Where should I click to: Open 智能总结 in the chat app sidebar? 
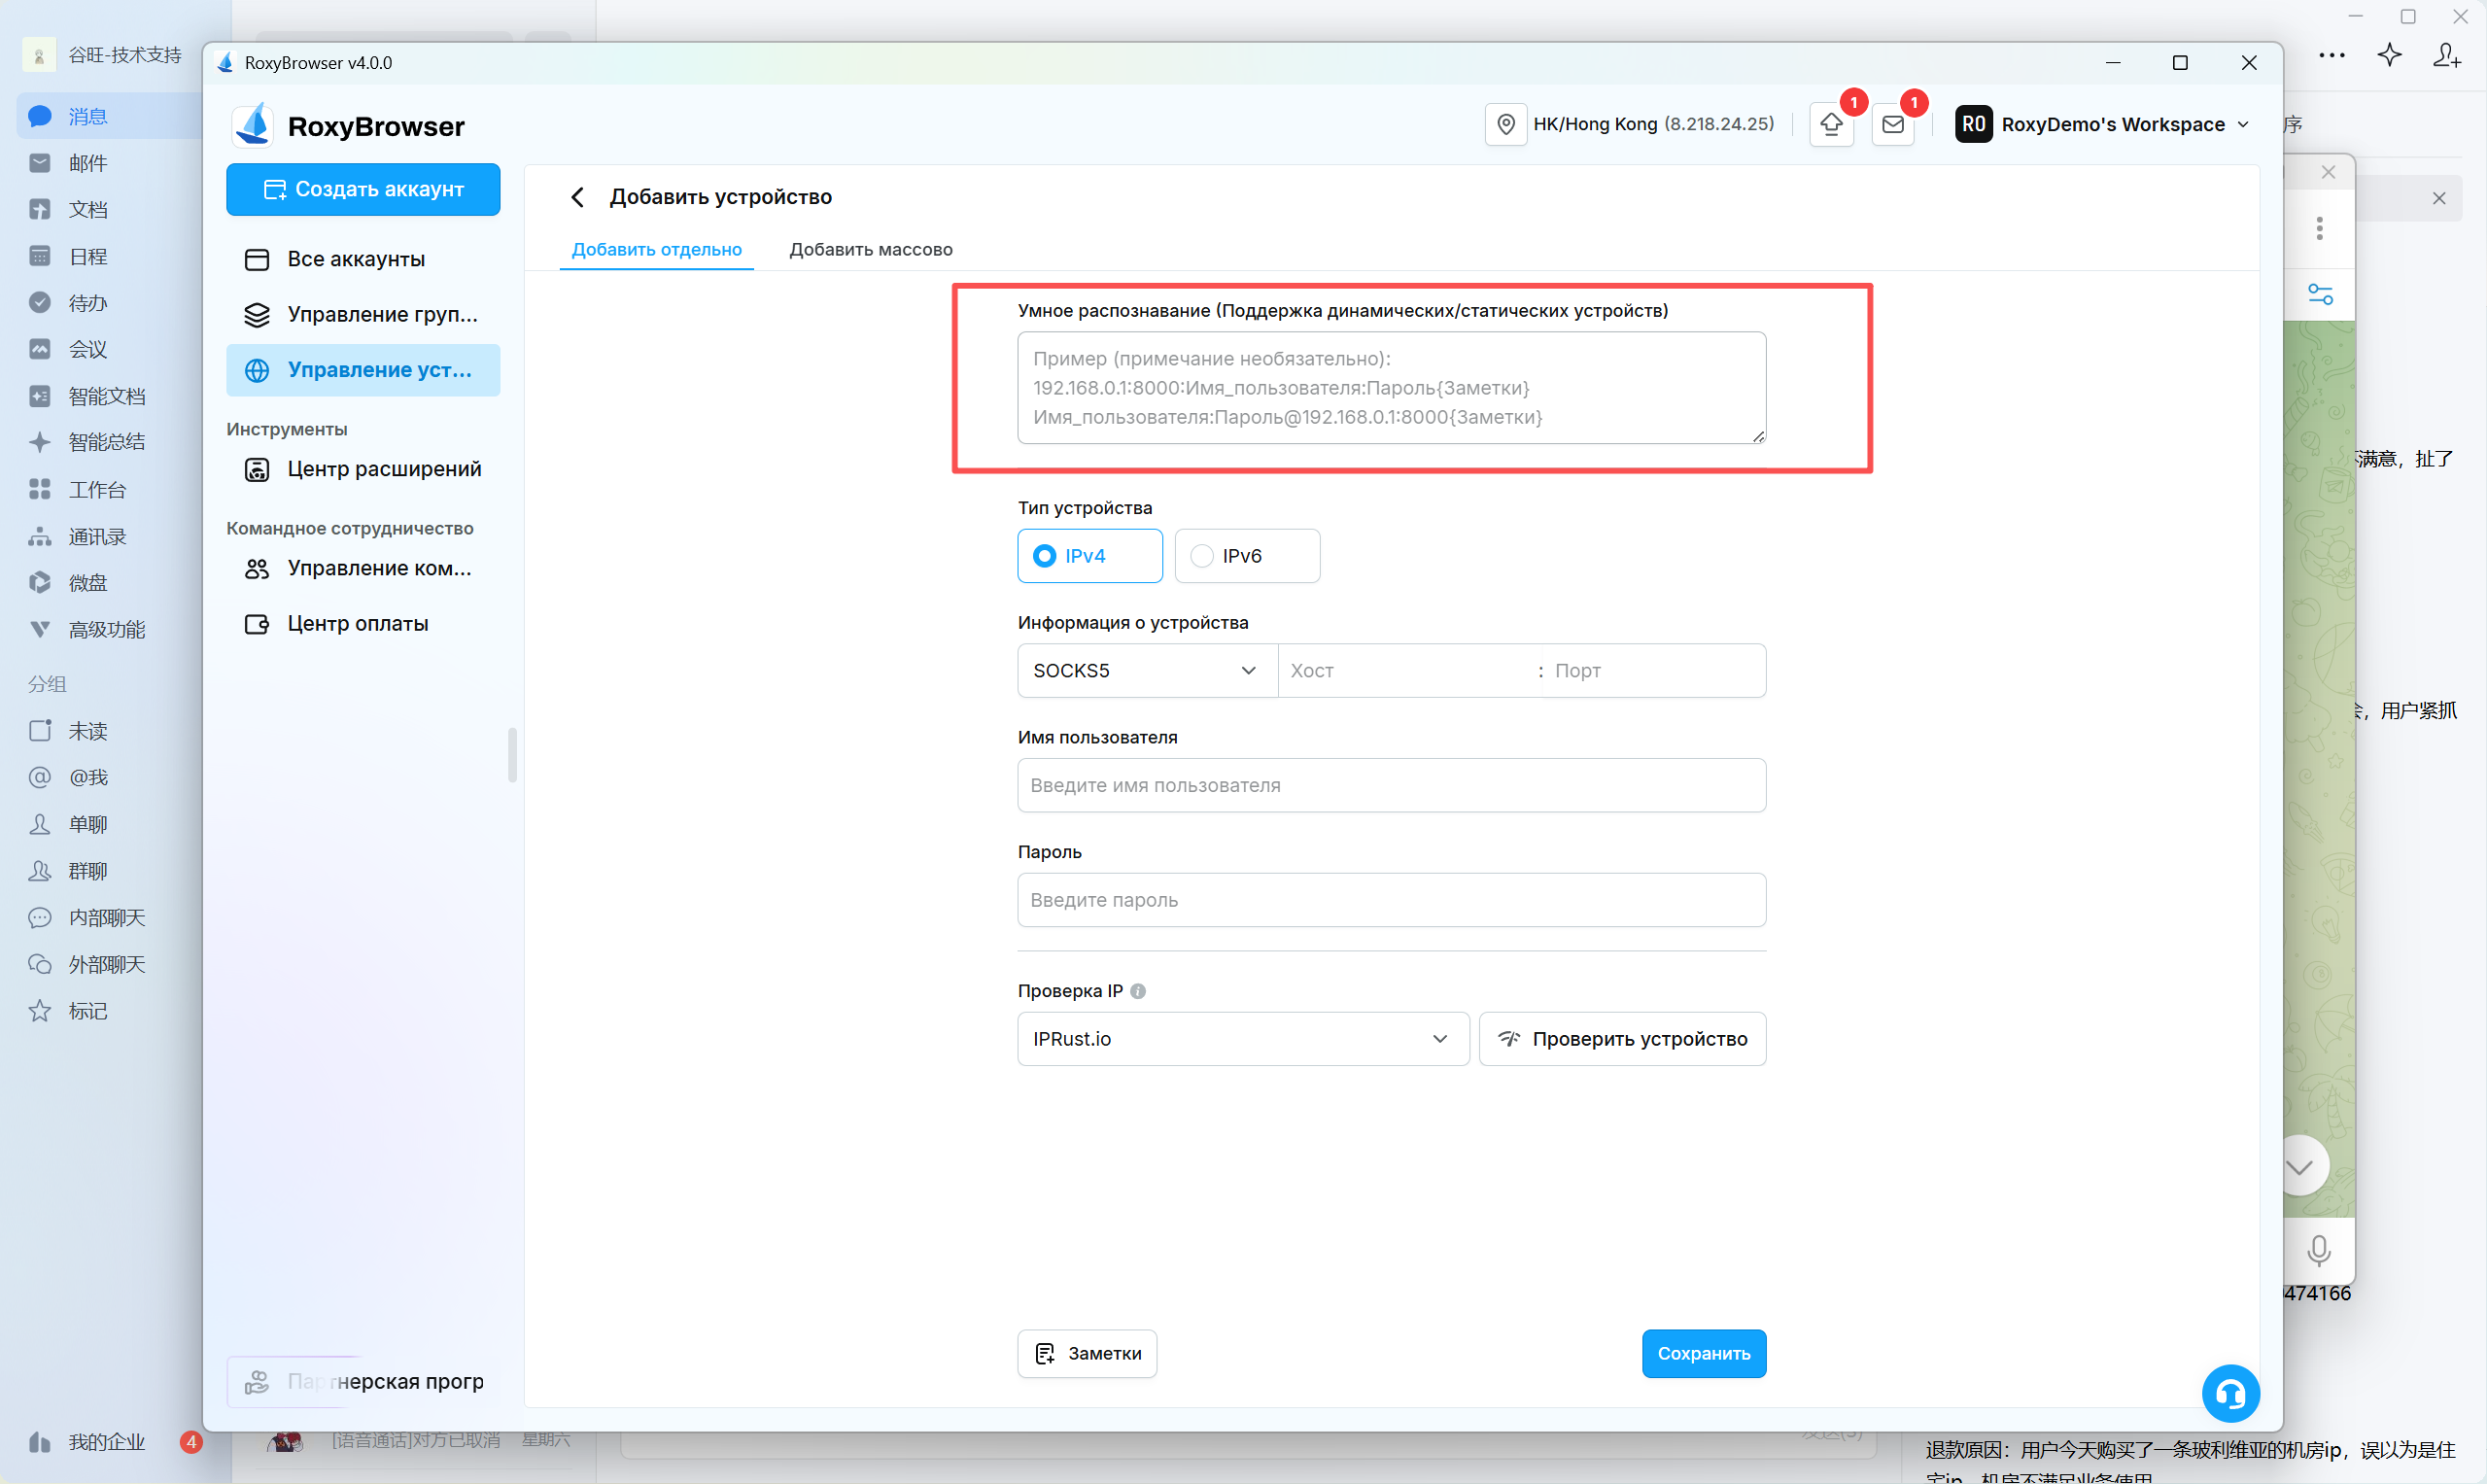click(x=108, y=442)
